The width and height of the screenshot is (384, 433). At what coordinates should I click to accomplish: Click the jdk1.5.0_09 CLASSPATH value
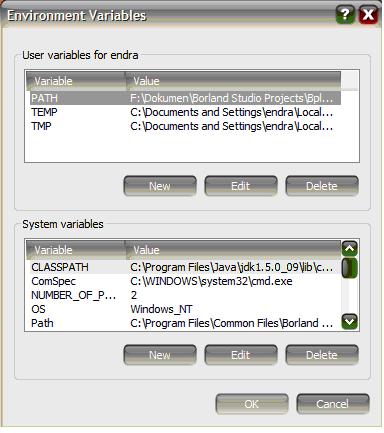click(x=232, y=267)
